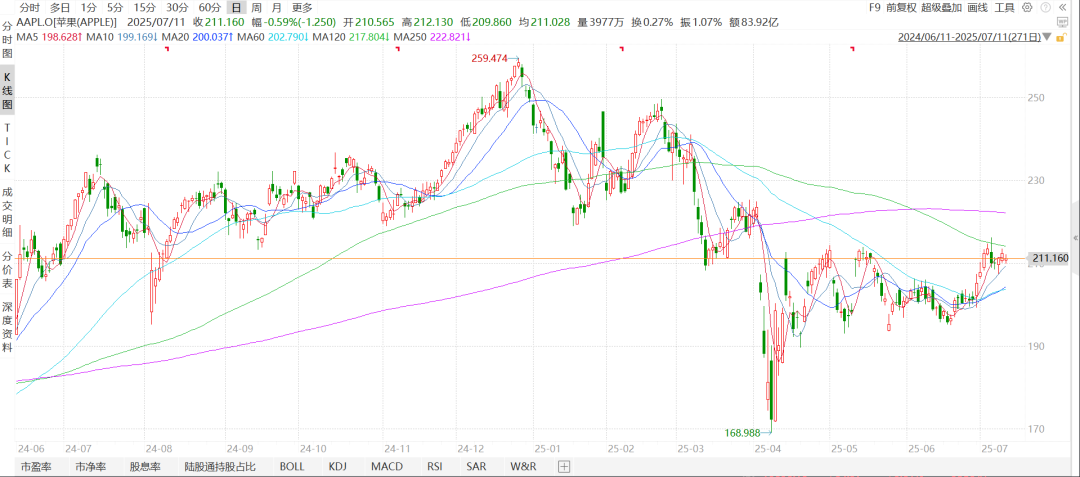
Task: Select the 1分 interval
Action: click(x=88, y=8)
